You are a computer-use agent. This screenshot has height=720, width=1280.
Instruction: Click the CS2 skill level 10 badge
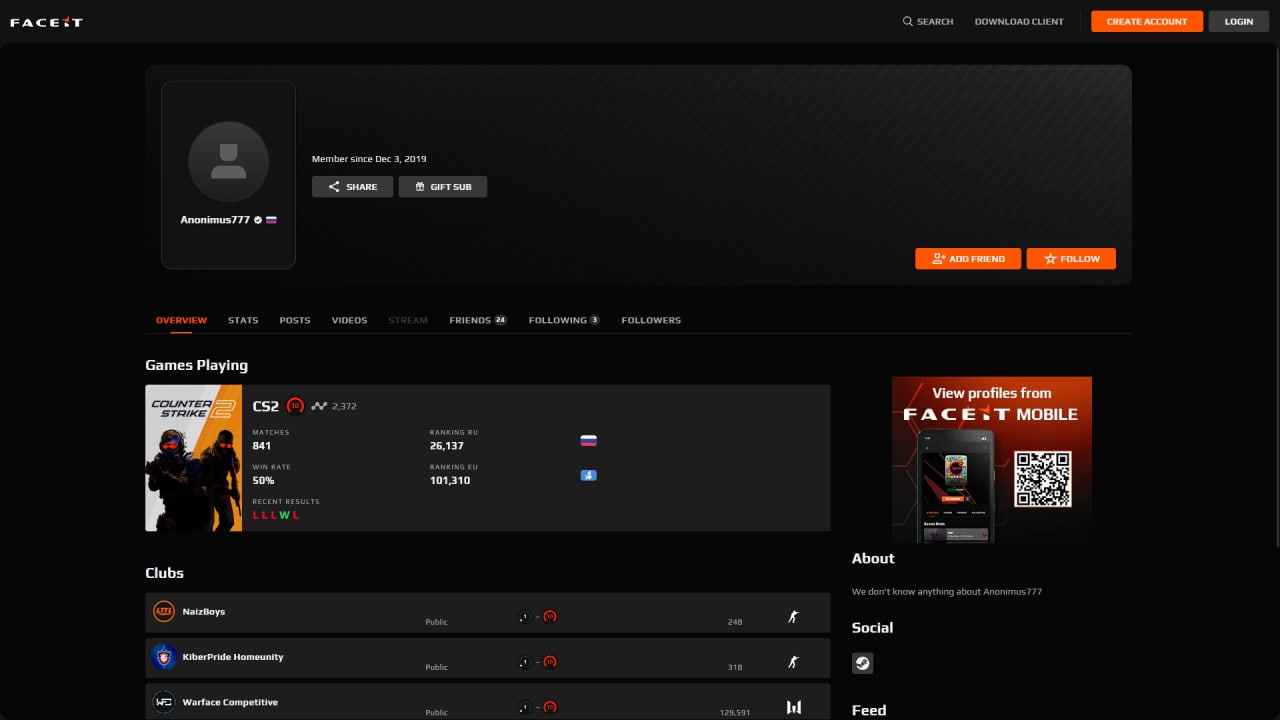(x=295, y=405)
